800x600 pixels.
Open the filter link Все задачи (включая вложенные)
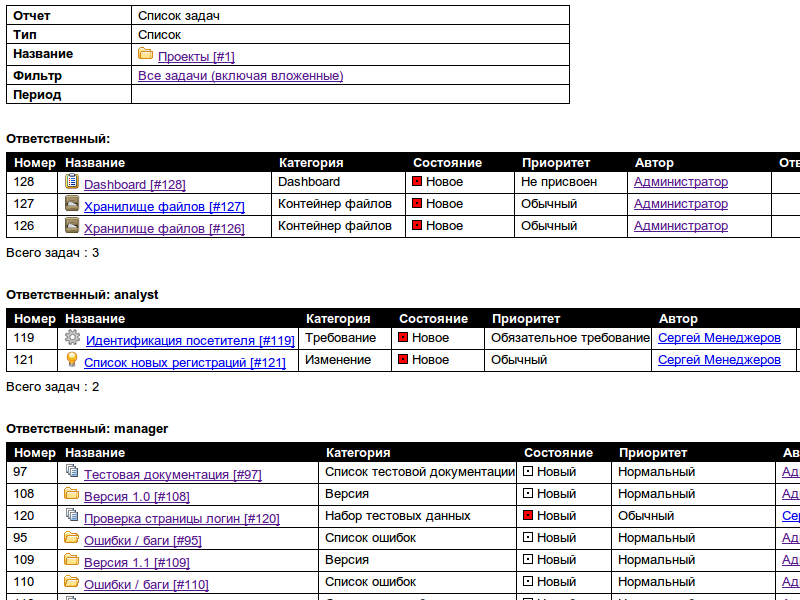pyautogui.click(x=240, y=76)
